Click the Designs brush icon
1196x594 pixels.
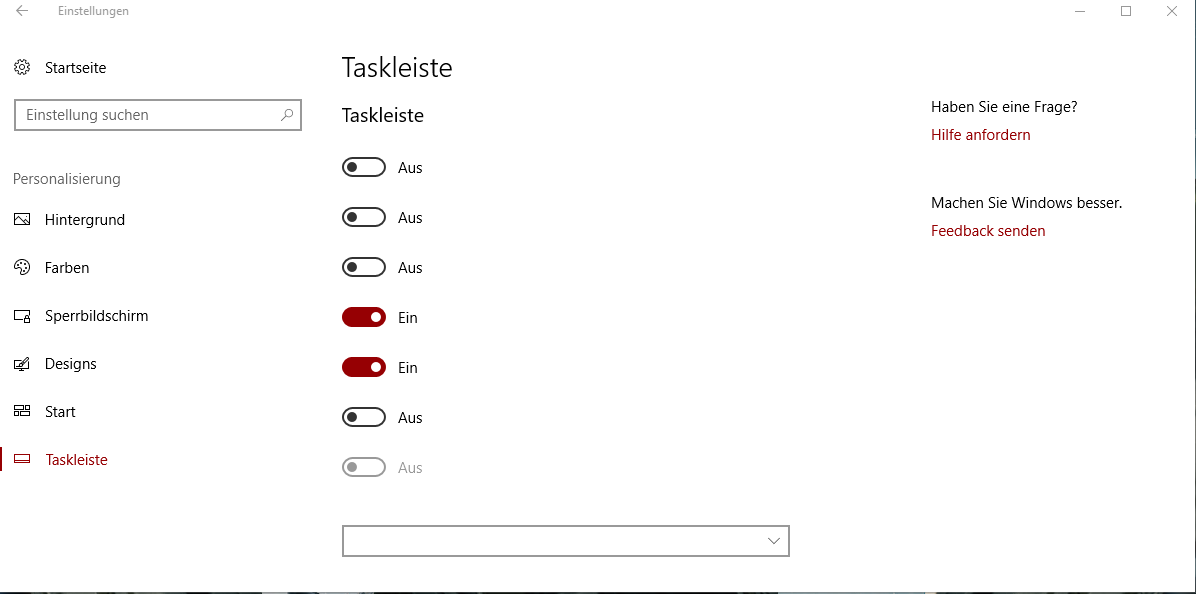[22, 364]
